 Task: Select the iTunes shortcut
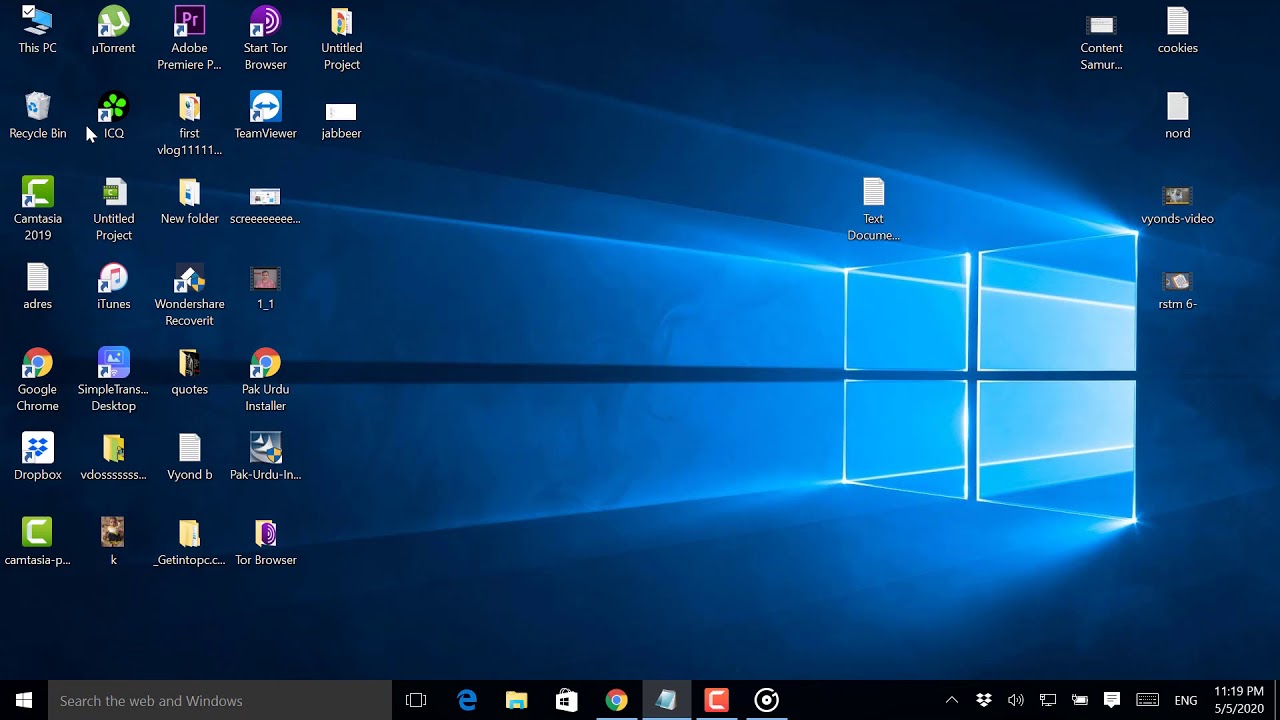[x=113, y=286]
